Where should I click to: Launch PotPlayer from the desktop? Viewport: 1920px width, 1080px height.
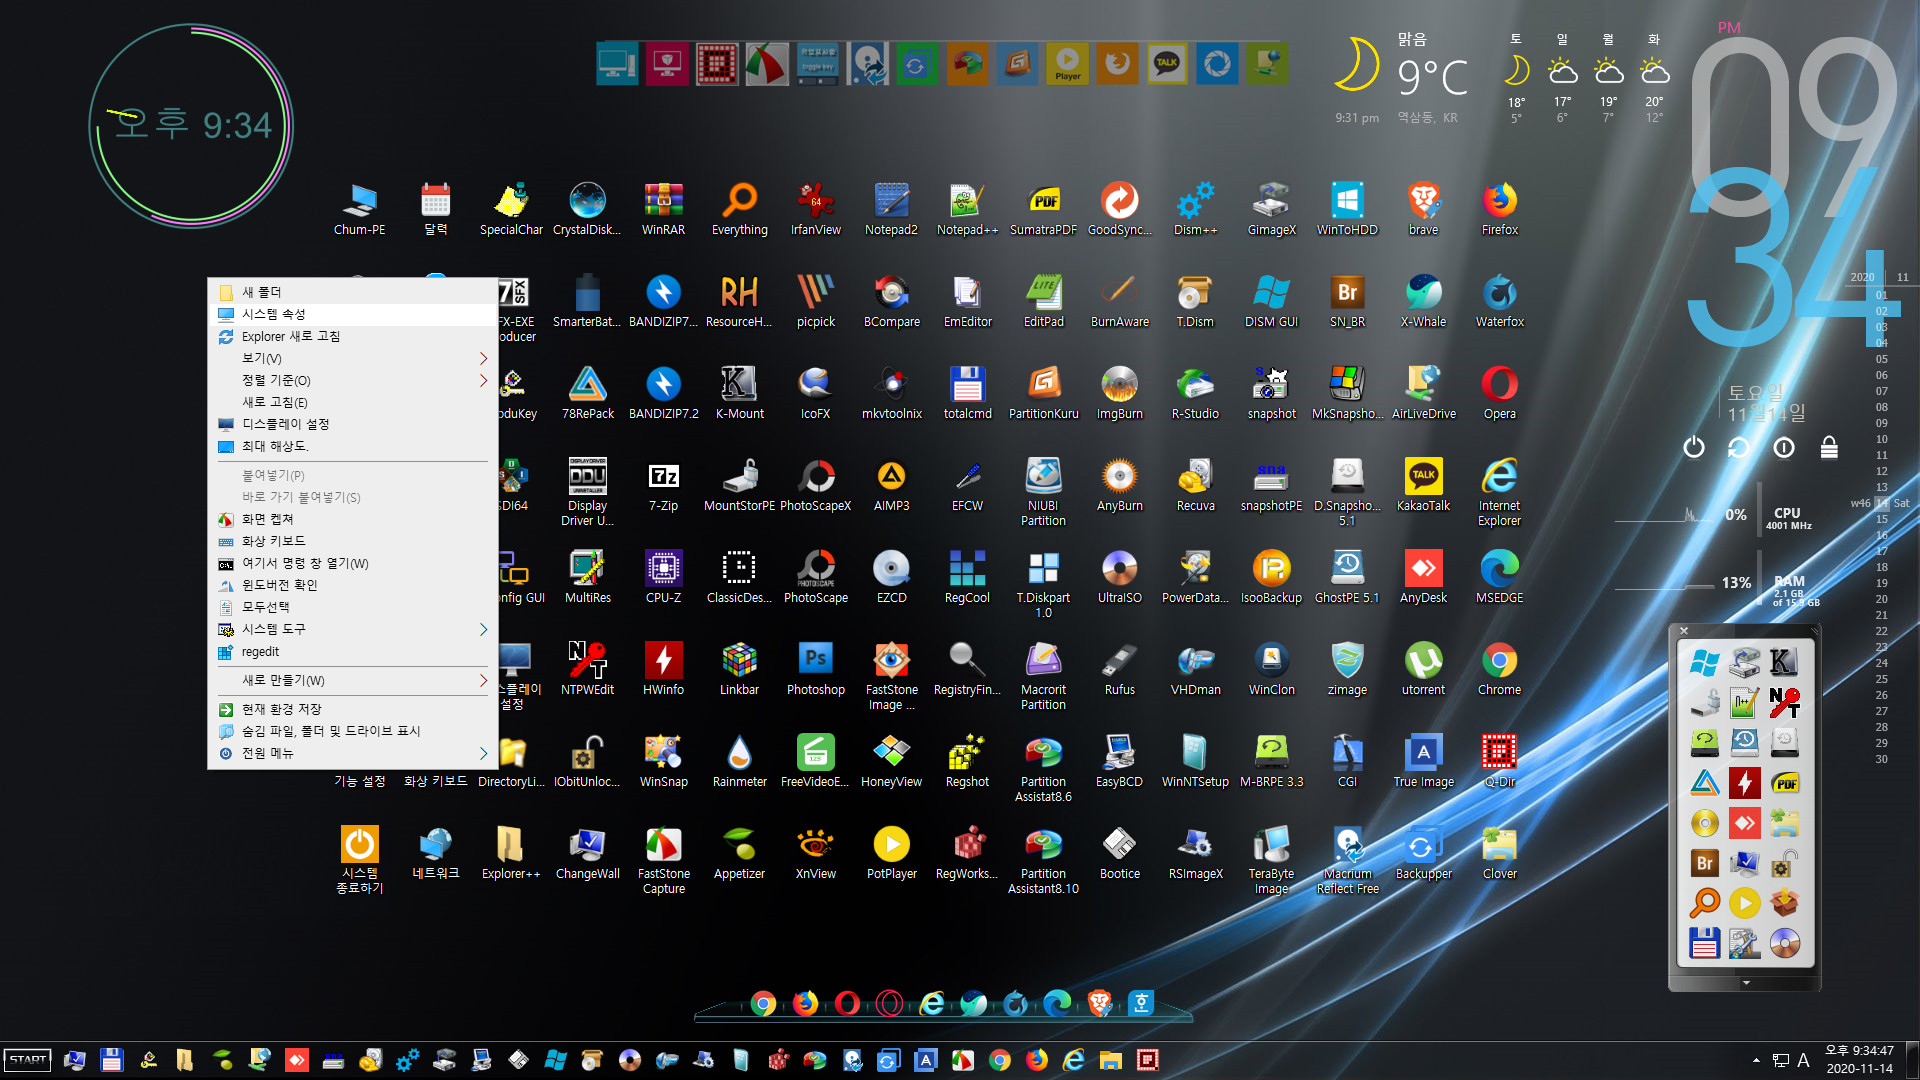pos(891,852)
